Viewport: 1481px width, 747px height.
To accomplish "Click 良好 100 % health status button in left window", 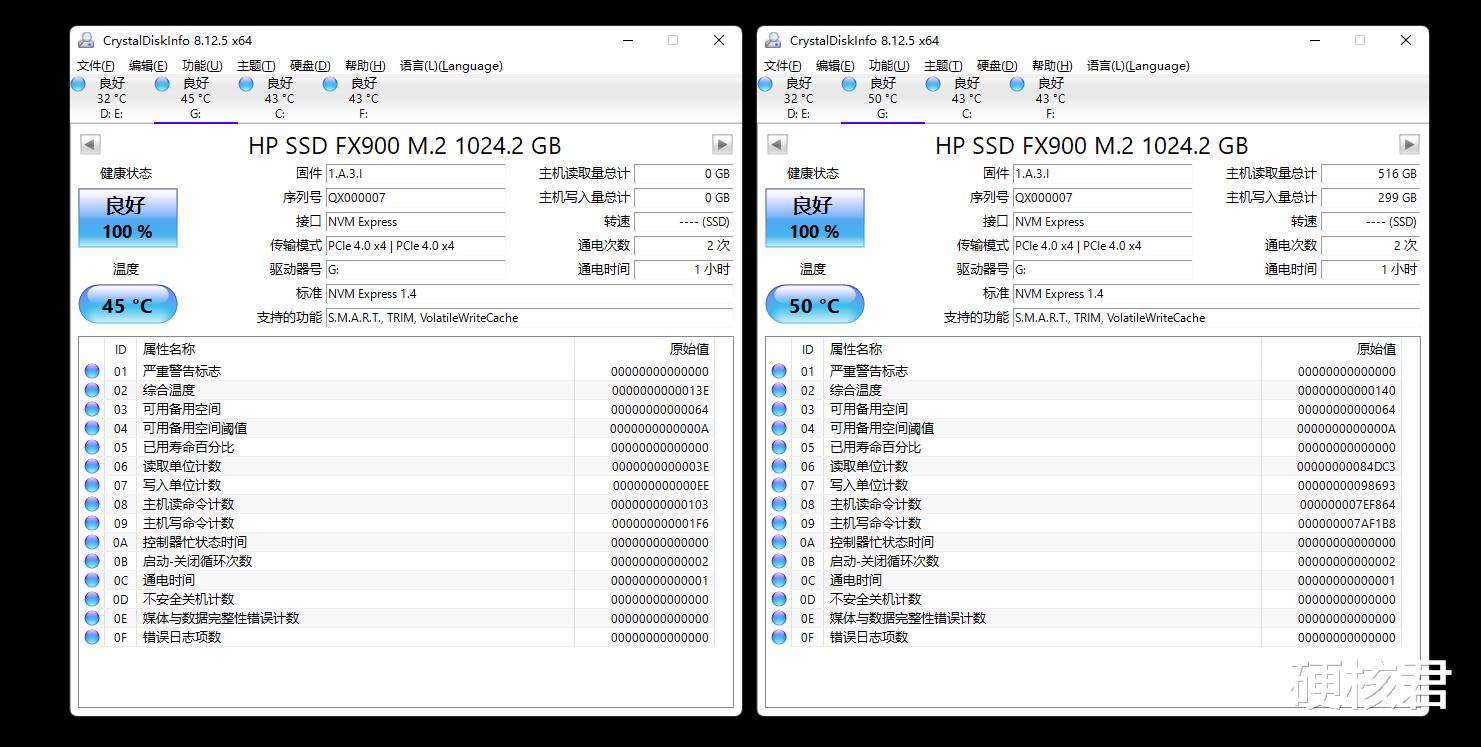I will (128, 218).
